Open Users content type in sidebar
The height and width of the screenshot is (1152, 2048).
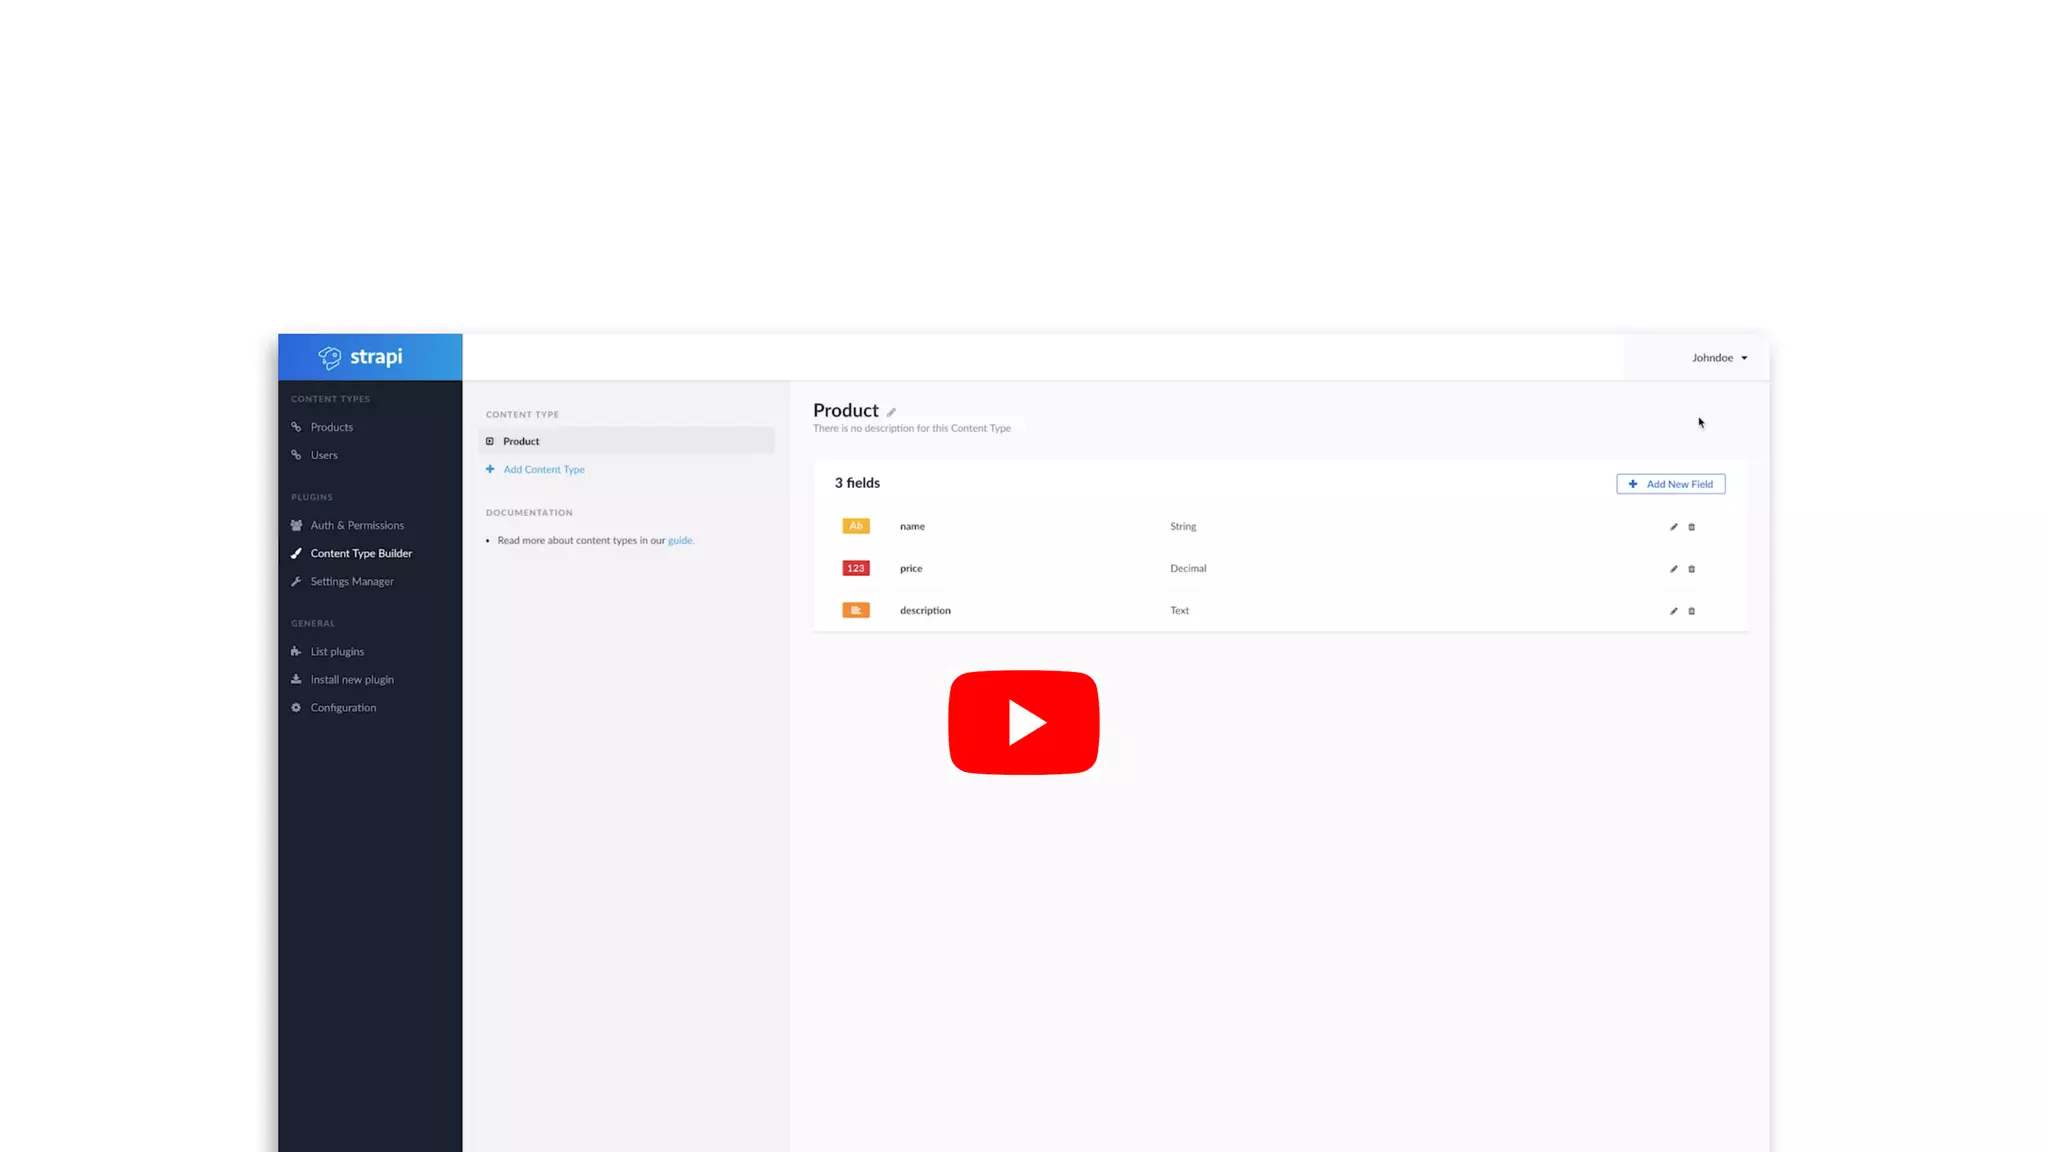[x=324, y=455]
